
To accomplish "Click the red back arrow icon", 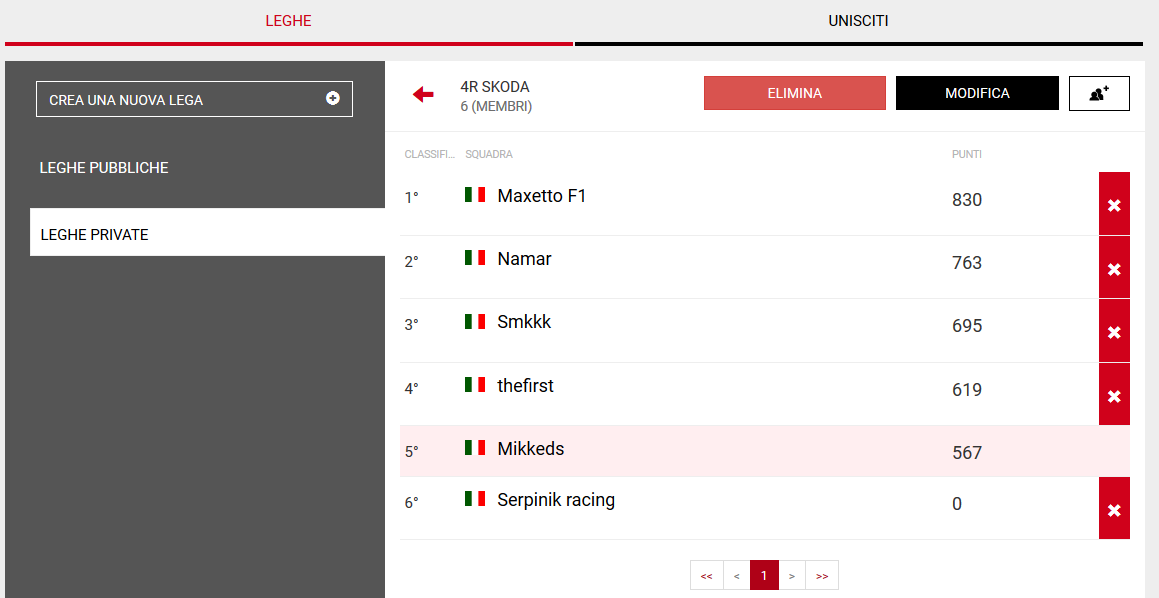I will 423,94.
